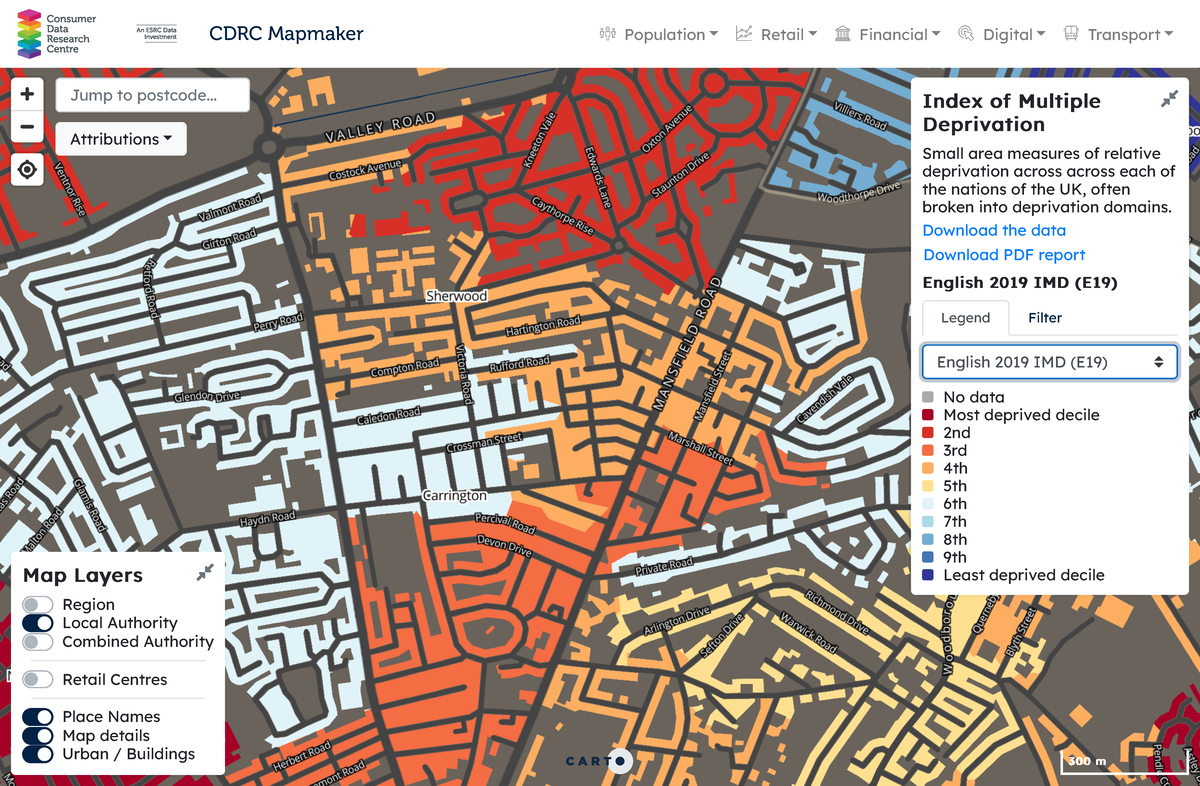Collapse the Map Layers panel
This screenshot has width=1200, height=786.
click(x=205, y=571)
